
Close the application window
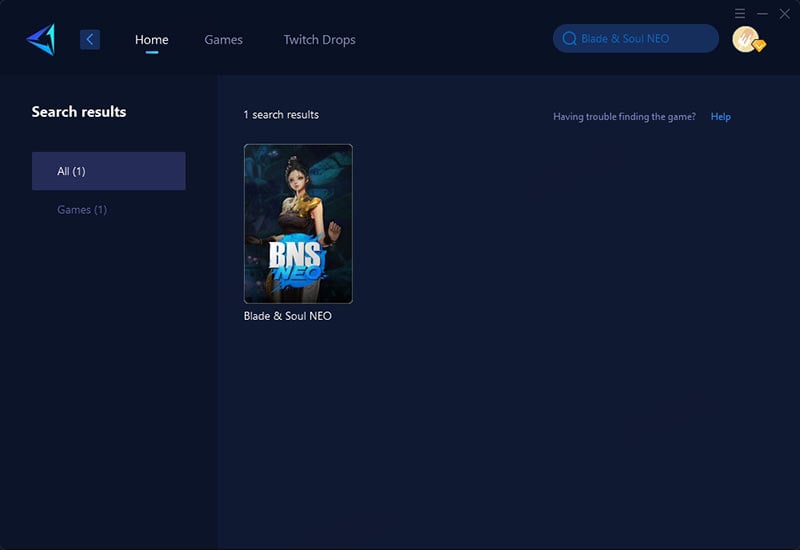pos(785,14)
